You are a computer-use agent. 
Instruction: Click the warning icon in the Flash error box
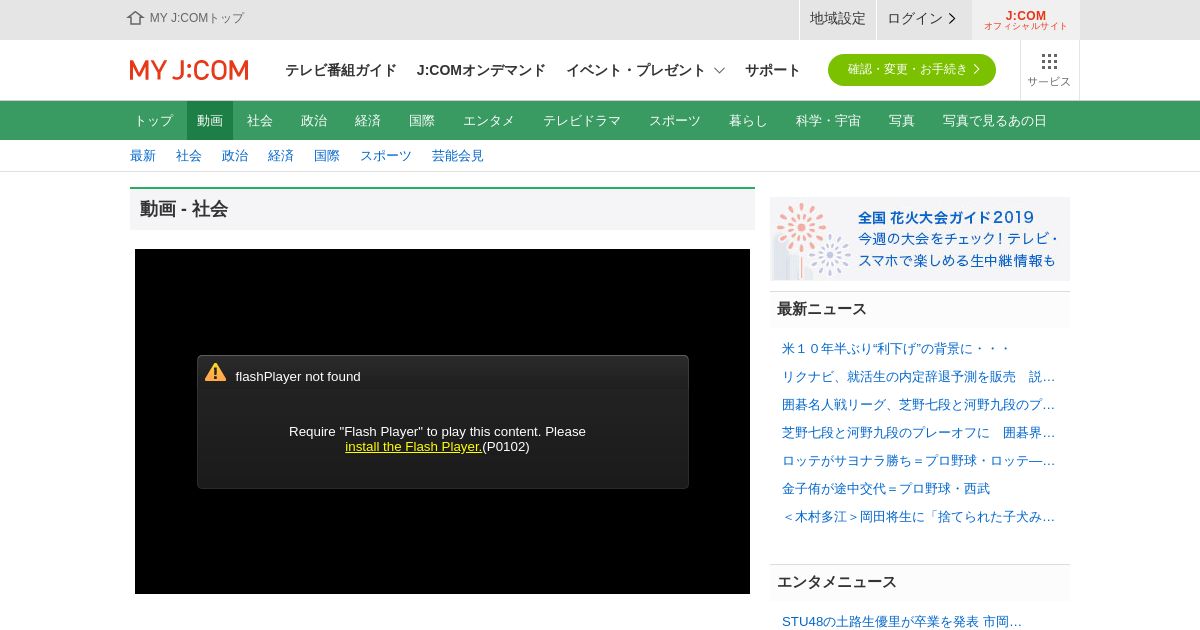[x=216, y=373]
